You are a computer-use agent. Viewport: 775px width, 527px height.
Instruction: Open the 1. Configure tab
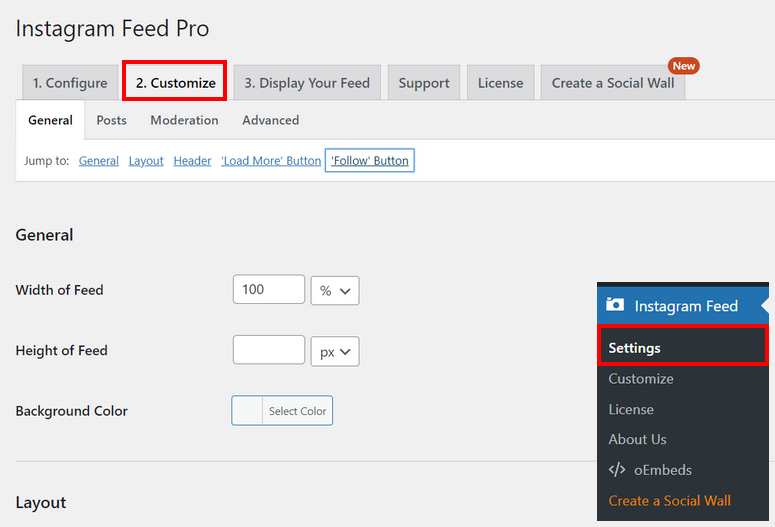click(x=70, y=83)
